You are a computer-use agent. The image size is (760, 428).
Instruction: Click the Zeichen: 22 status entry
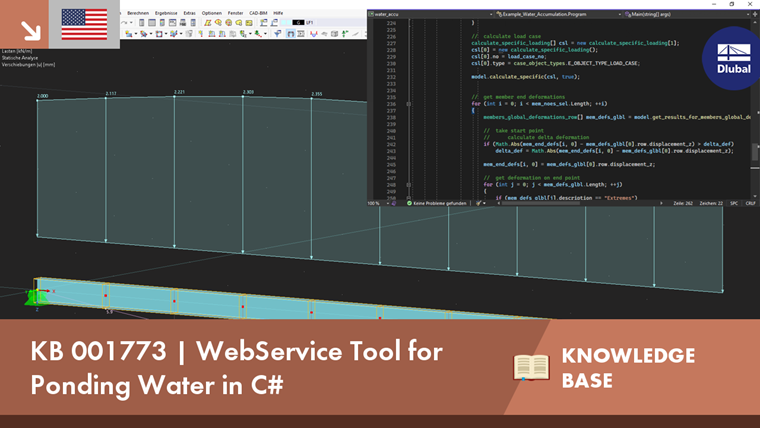(711, 203)
